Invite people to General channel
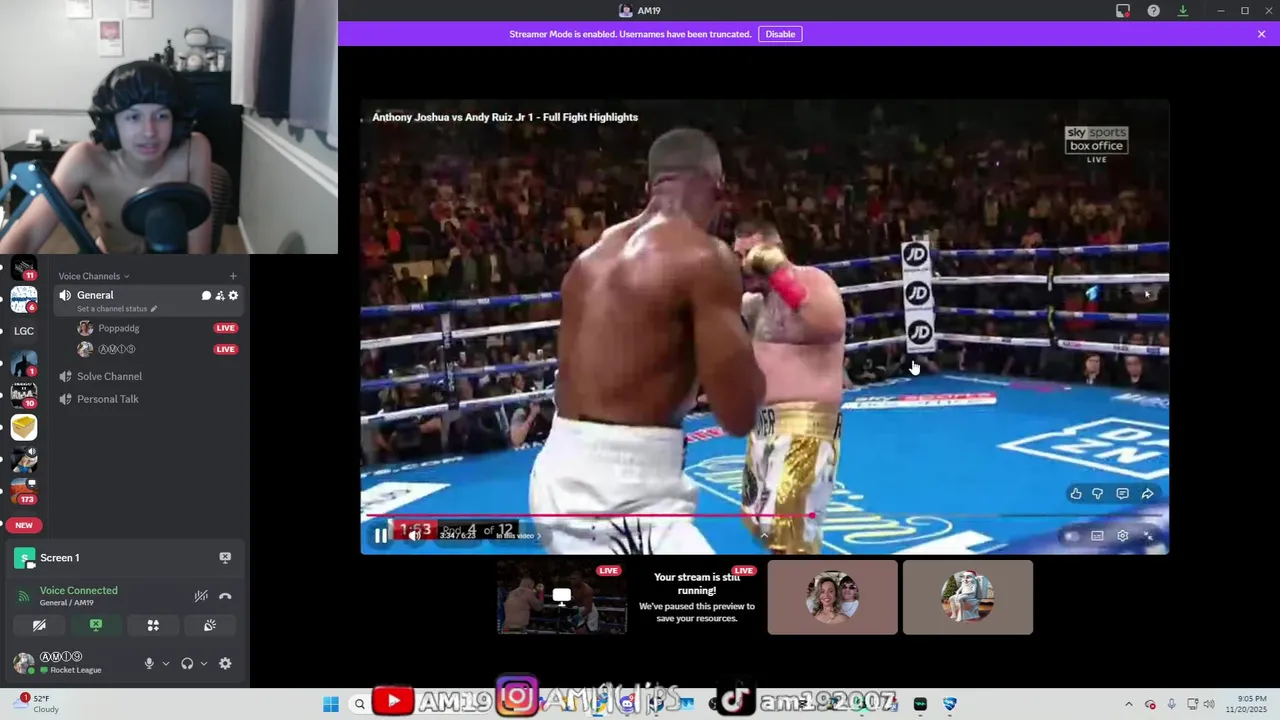The image size is (1280, 720). (x=220, y=296)
